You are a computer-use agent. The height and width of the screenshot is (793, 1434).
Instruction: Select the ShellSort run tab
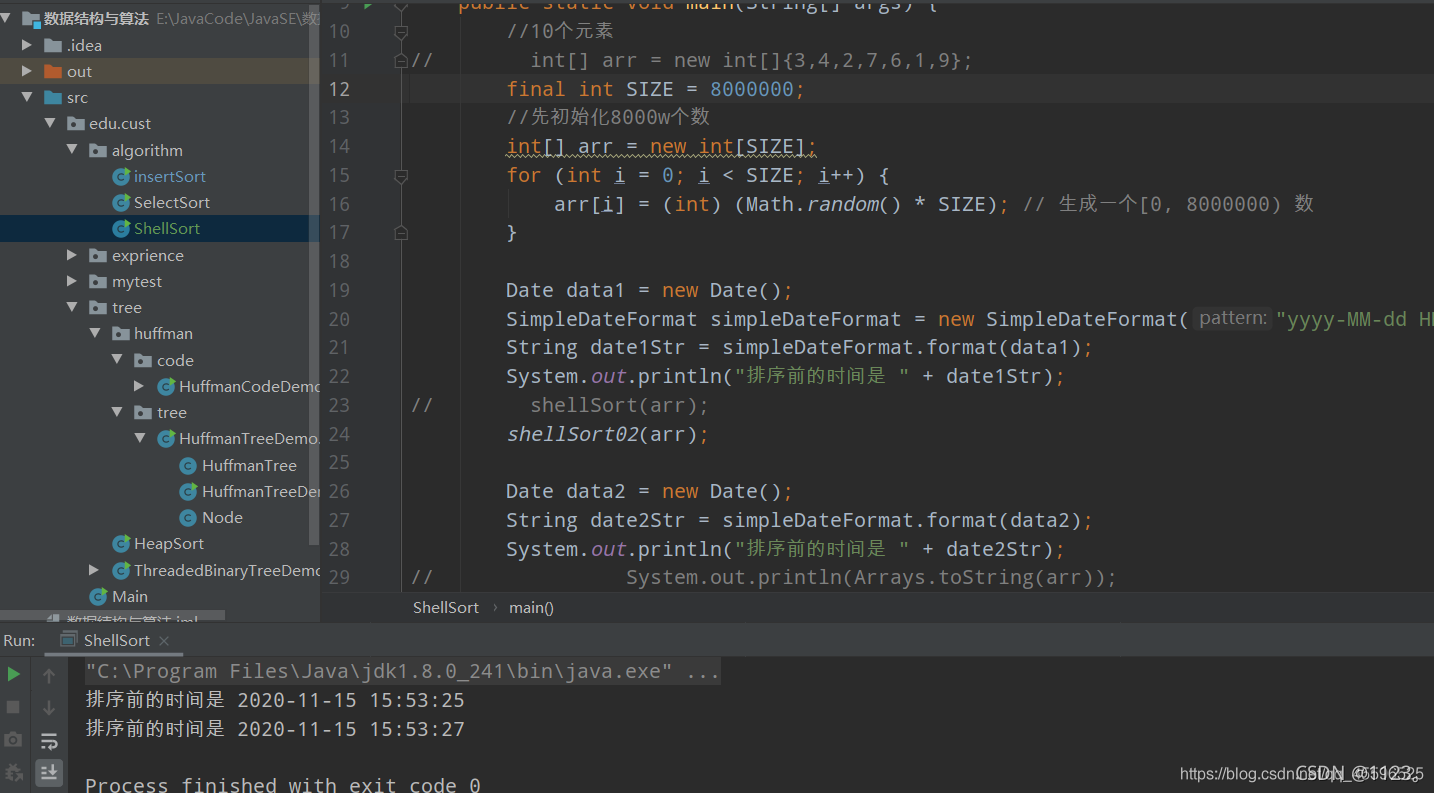(116, 641)
